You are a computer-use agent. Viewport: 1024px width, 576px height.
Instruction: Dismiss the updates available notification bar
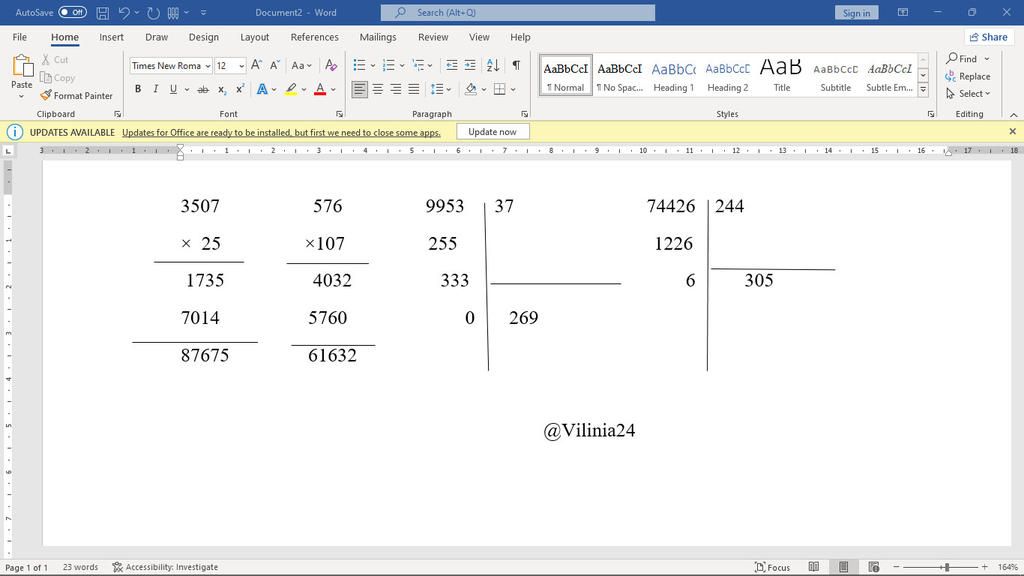click(1012, 131)
